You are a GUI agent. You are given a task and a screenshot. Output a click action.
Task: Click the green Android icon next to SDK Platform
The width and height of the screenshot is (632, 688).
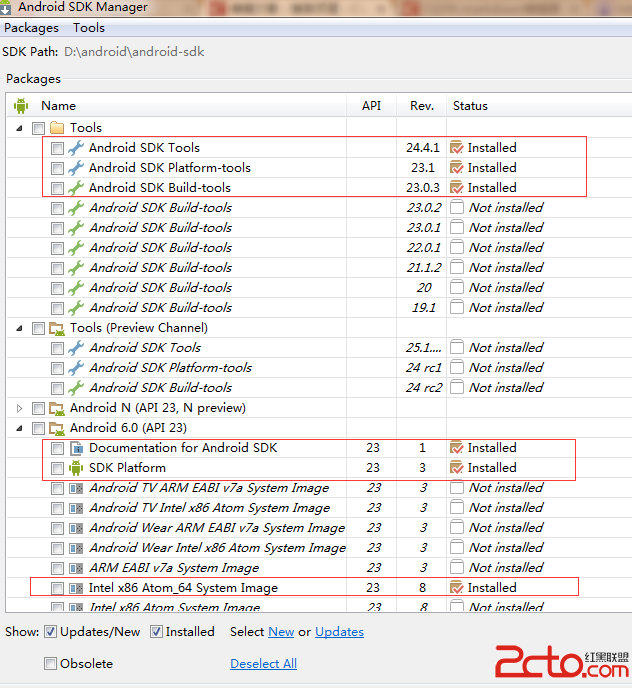tap(76, 468)
